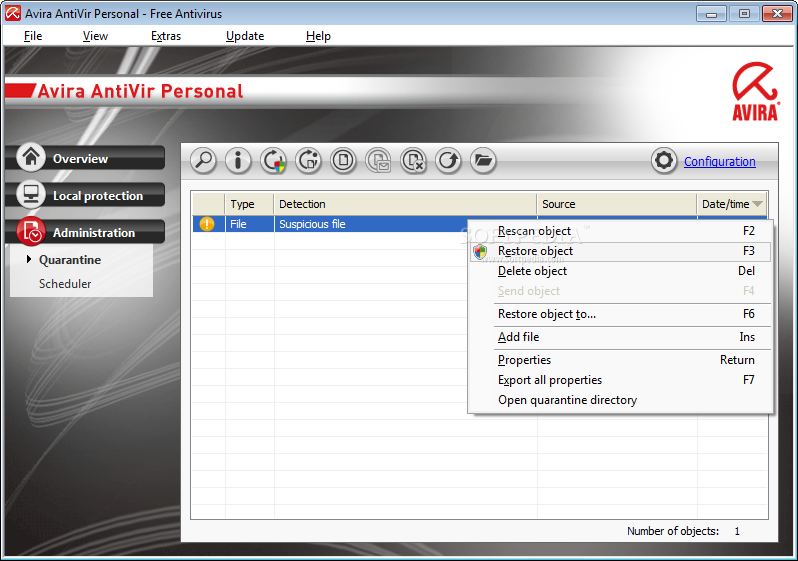
Task: Click the arrow next to Quarantine
Action: [29, 259]
